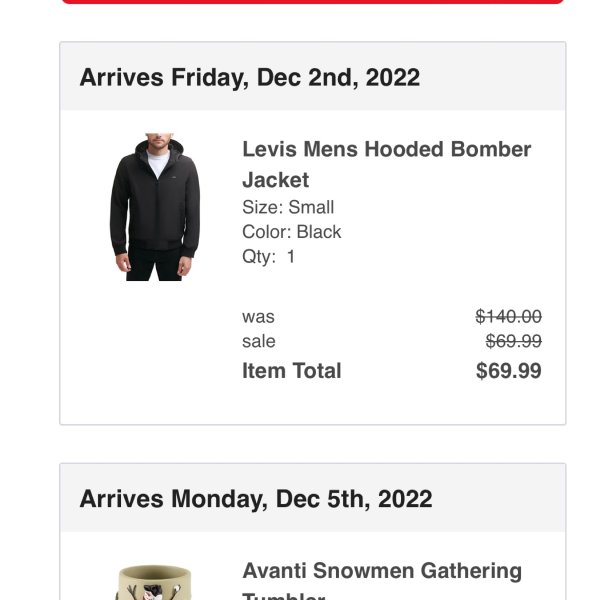Click the crossed-out $69.99 sale price
This screenshot has height=600, width=600.
[x=514, y=341]
